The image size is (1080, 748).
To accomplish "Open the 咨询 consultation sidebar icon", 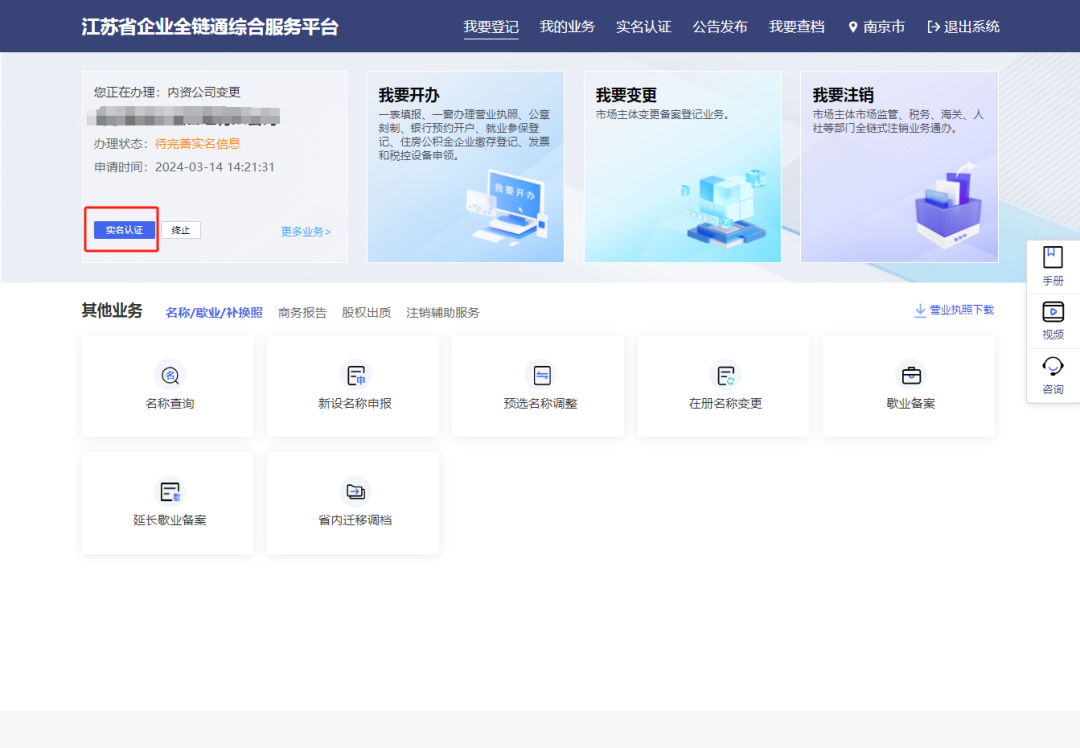I will tap(1053, 380).
